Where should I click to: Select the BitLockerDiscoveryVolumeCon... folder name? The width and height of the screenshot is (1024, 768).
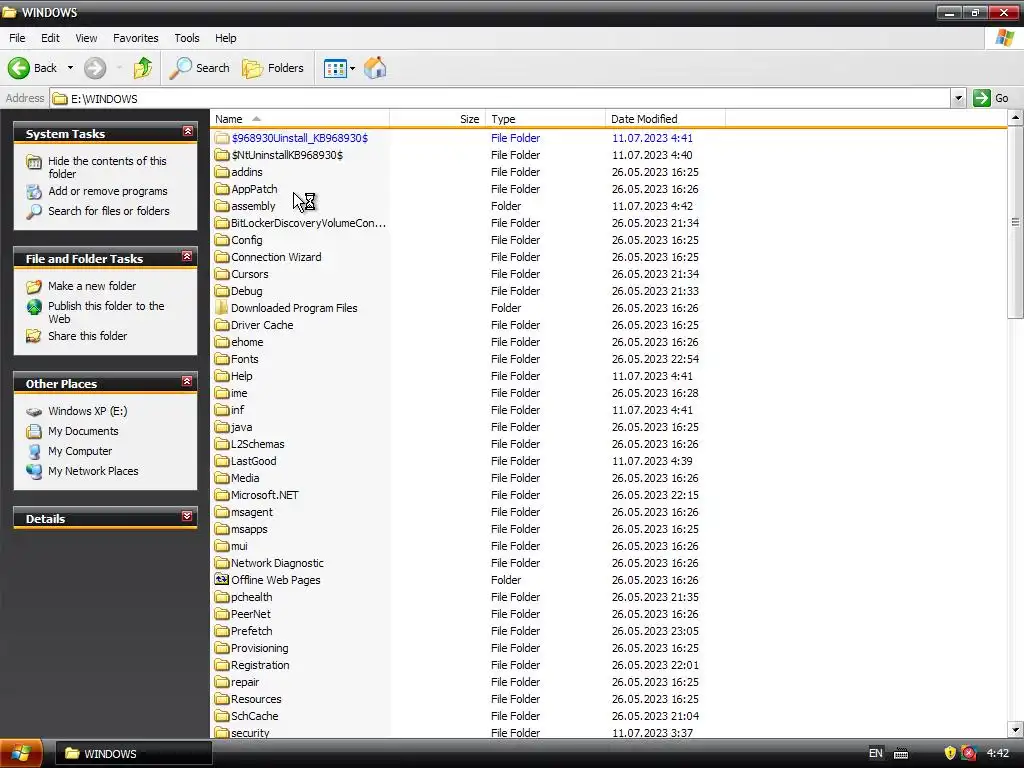click(308, 223)
